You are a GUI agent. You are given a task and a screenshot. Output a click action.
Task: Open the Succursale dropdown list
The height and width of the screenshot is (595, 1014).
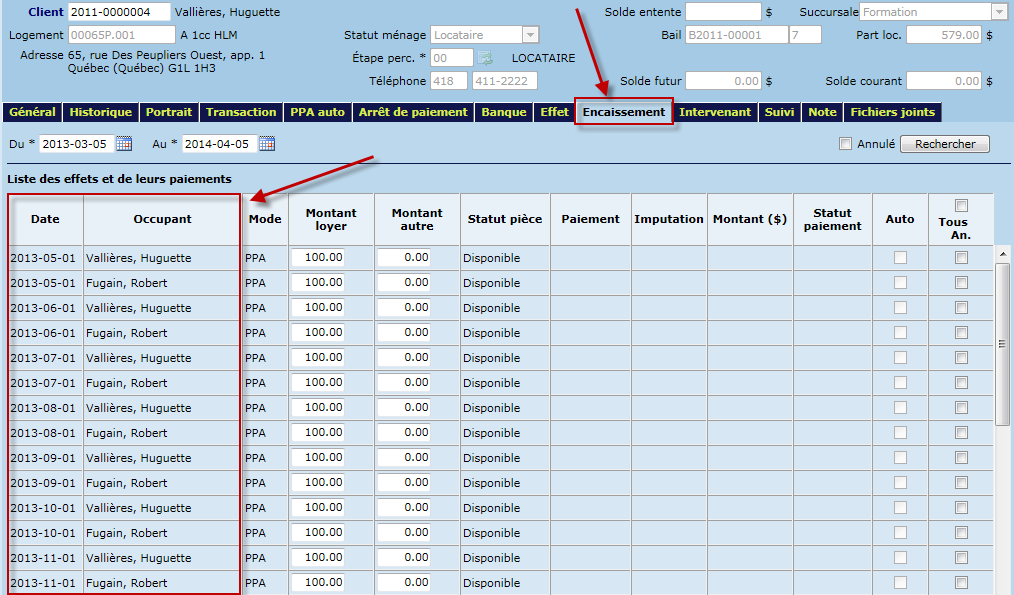coord(998,12)
